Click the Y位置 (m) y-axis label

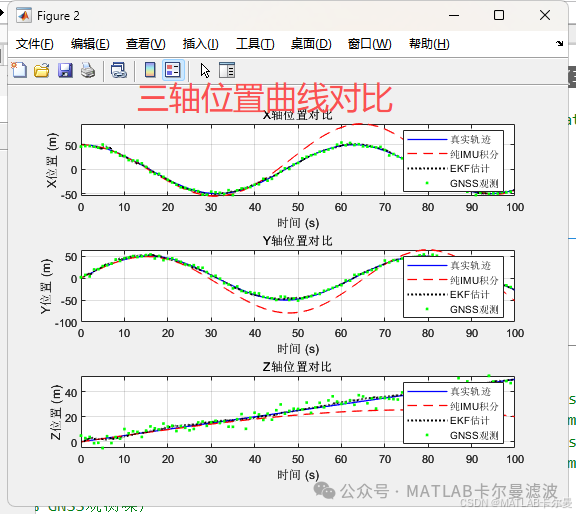(46, 286)
